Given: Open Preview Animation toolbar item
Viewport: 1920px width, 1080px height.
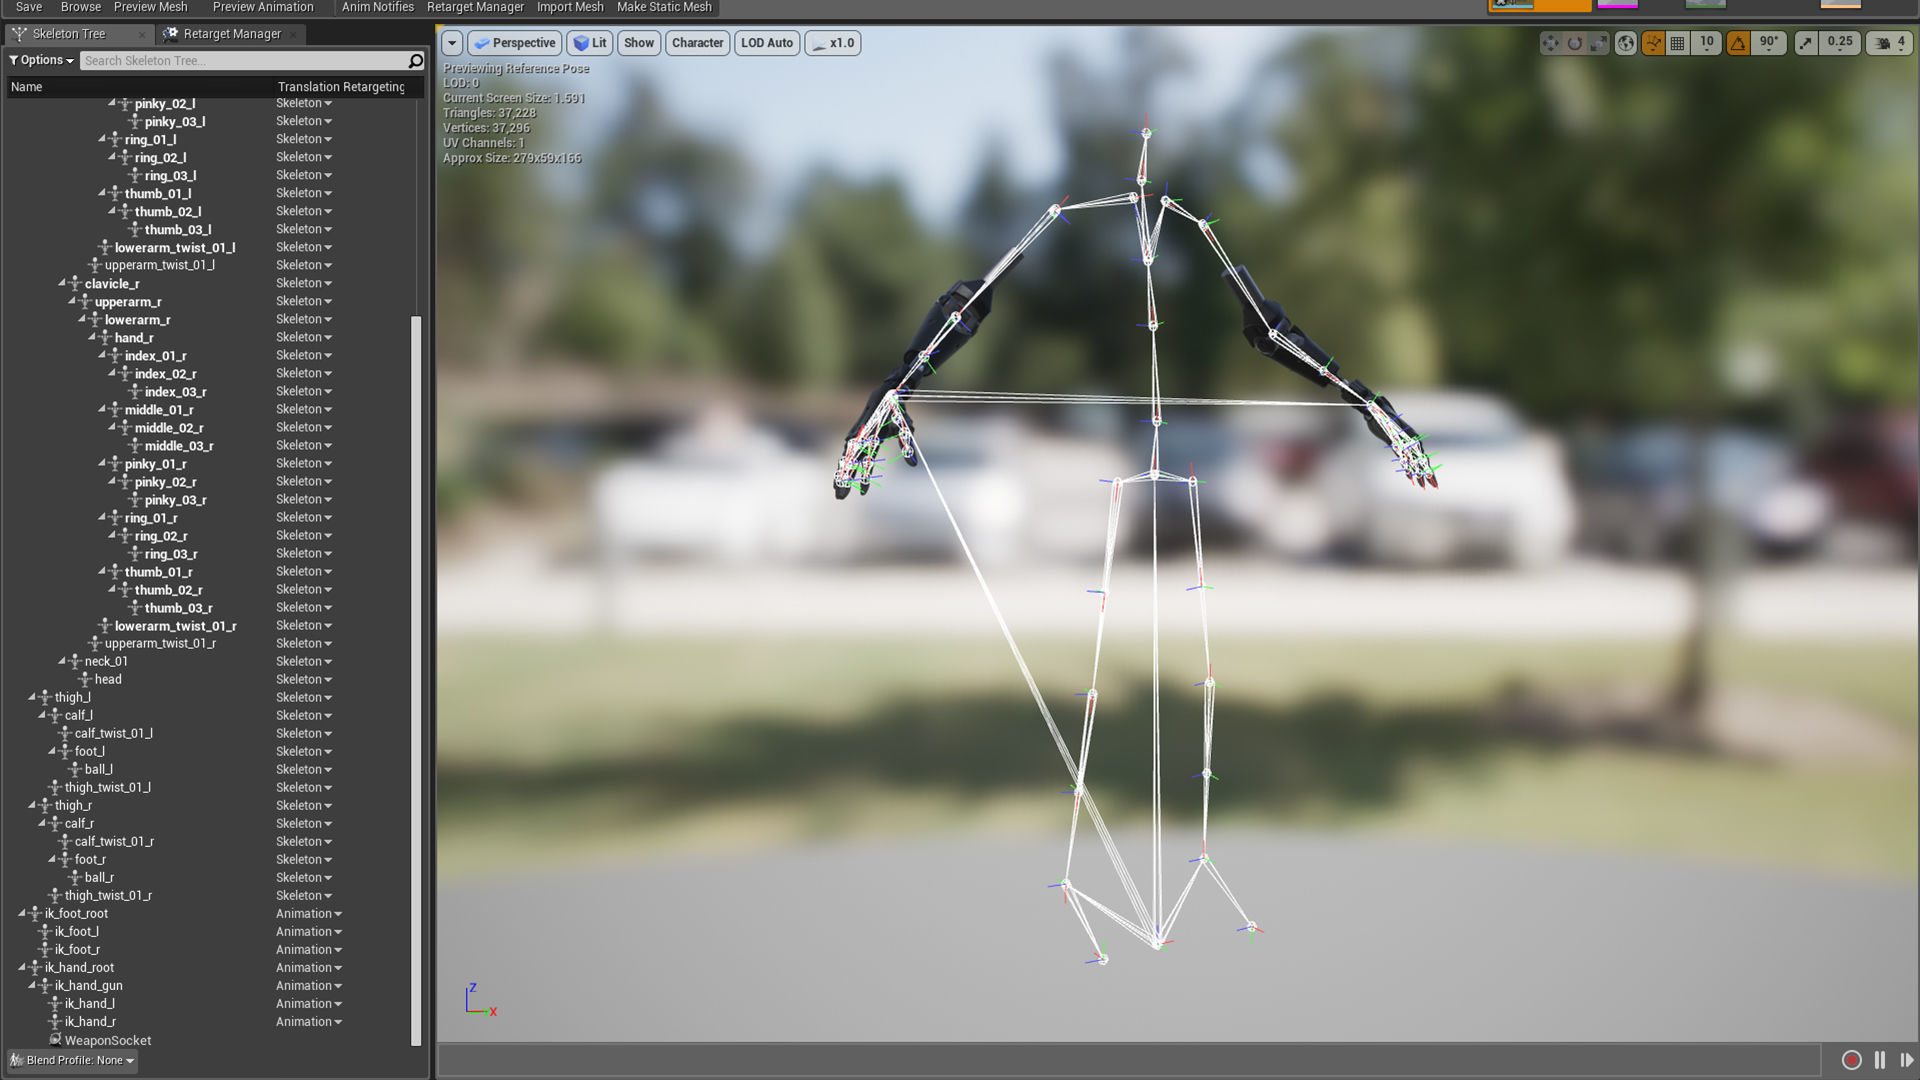Looking at the screenshot, I should (x=263, y=7).
